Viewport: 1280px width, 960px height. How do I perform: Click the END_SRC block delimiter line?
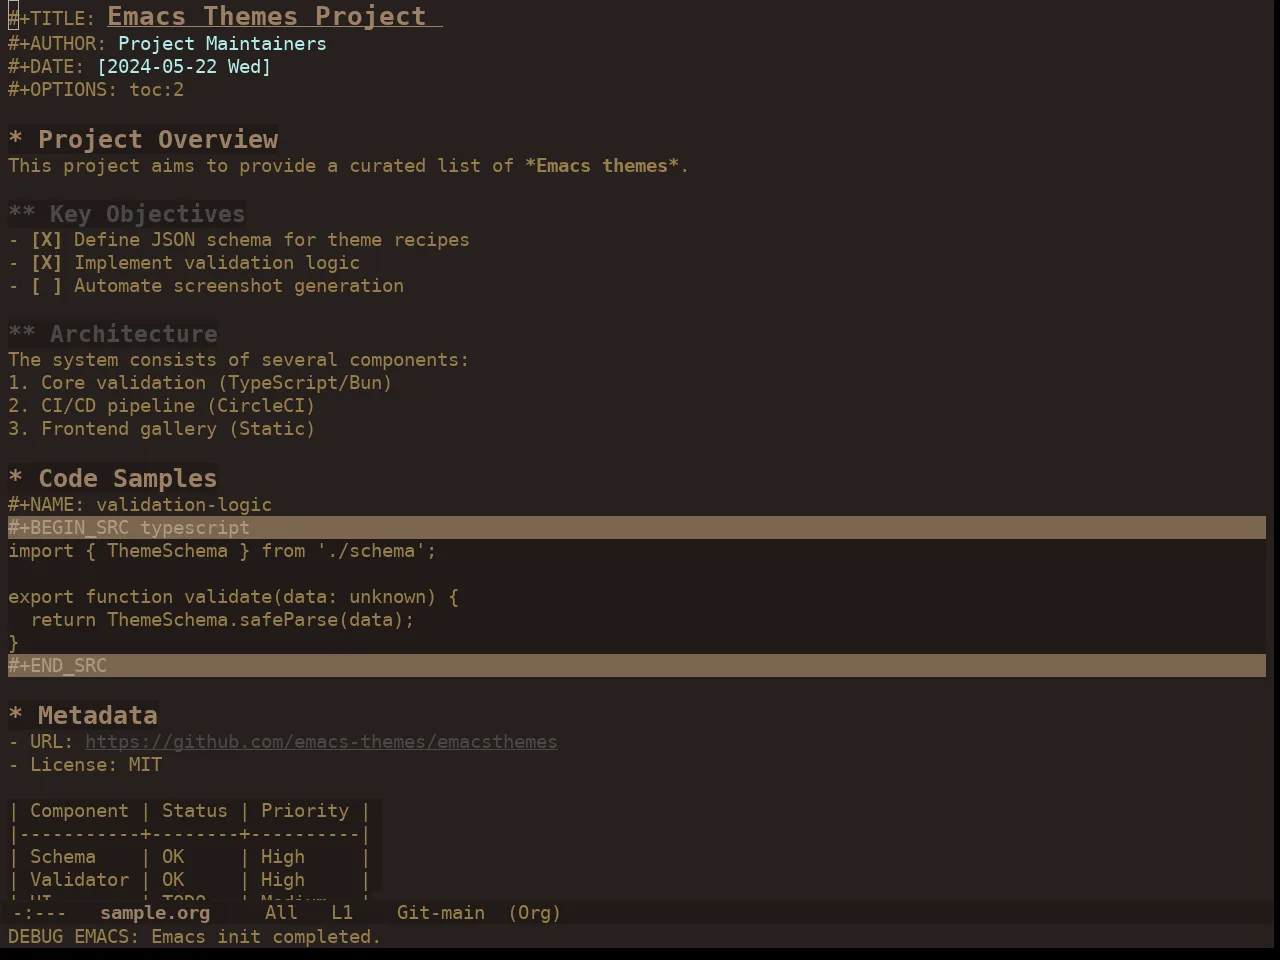point(637,666)
